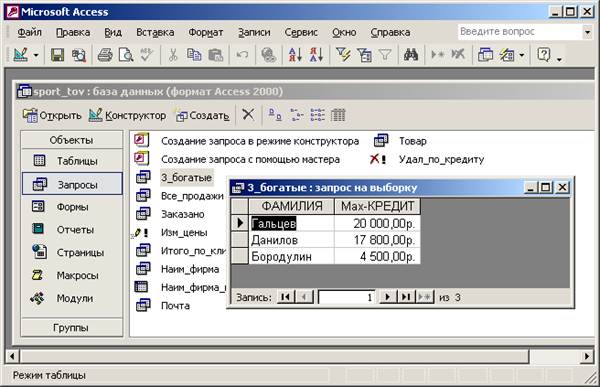Image resolution: width=600 pixels, height=387 pixels.
Task: Click the 'Введите вопрос' help box
Action: coord(520,32)
